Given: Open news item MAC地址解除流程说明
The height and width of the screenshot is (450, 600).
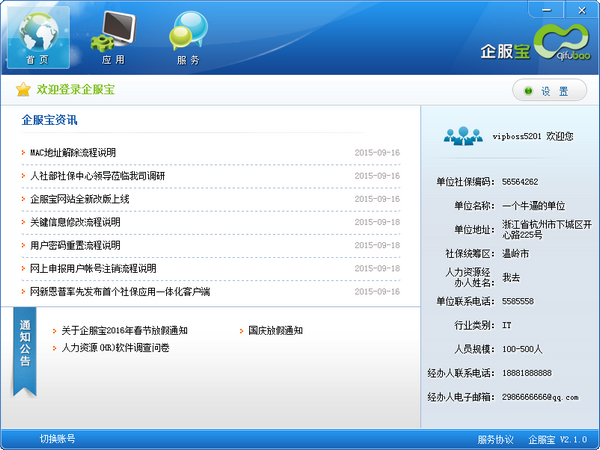Looking at the screenshot, I should (73, 153).
